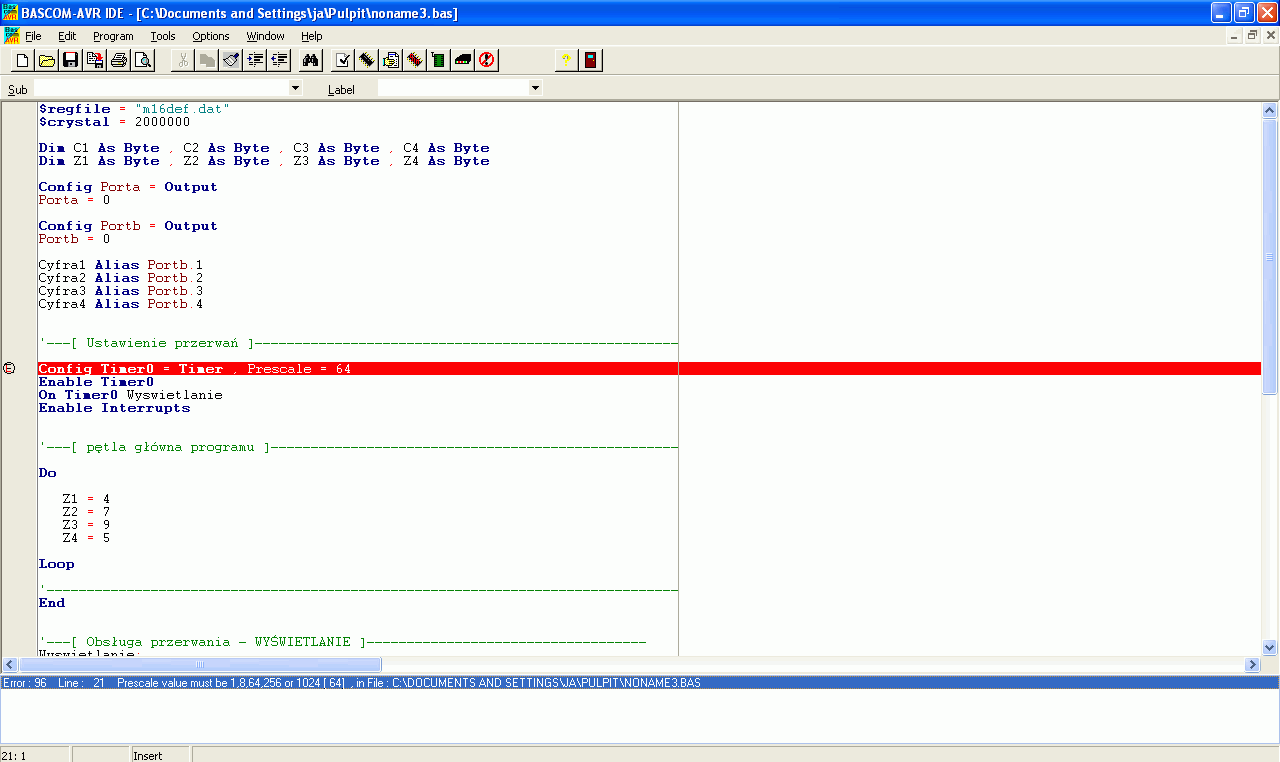Click the horizontal scrollbar right arrow
This screenshot has height=762, width=1280.
coord(1253,665)
